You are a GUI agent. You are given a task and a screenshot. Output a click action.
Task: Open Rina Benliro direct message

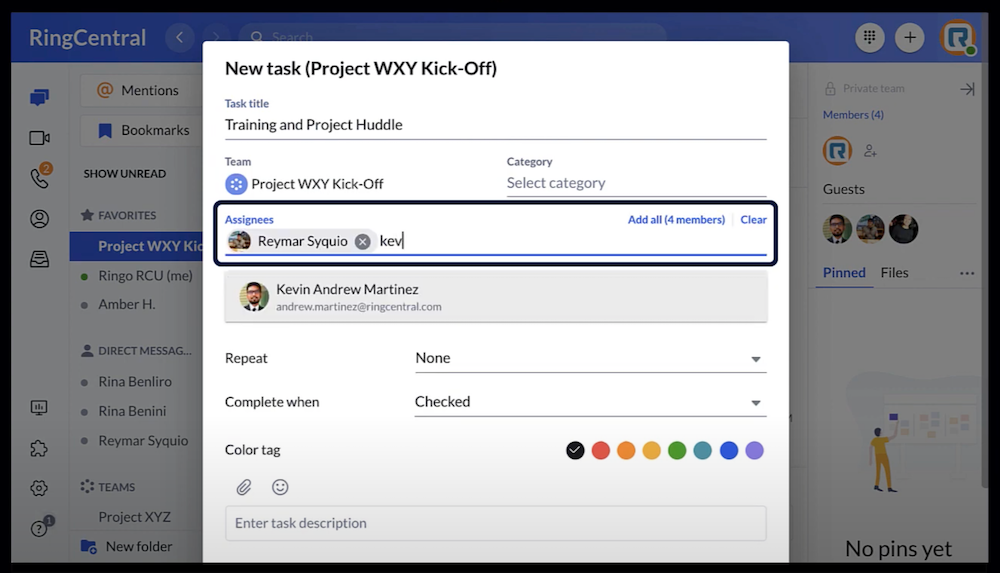click(x=136, y=382)
